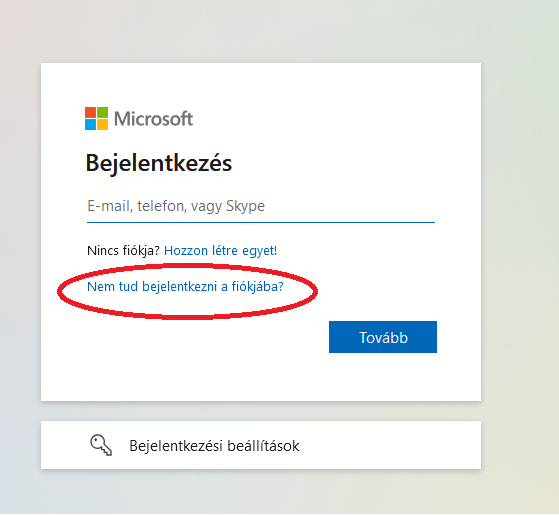This screenshot has height=515, width=559.
Task: Click the Nincs fiókja? label
Action: [x=123, y=251]
